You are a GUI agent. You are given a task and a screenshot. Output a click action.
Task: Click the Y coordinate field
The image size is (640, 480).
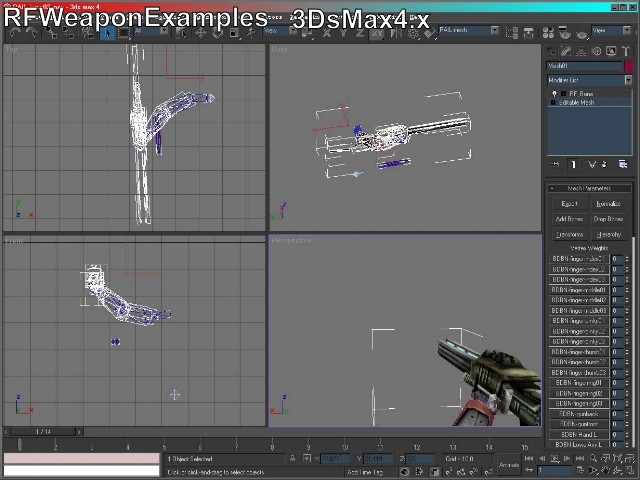[378, 459]
